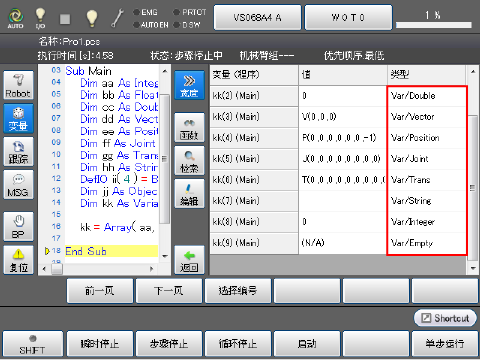Click code editor scroll up arrow
The width and height of the screenshot is (480, 360).
165,71
